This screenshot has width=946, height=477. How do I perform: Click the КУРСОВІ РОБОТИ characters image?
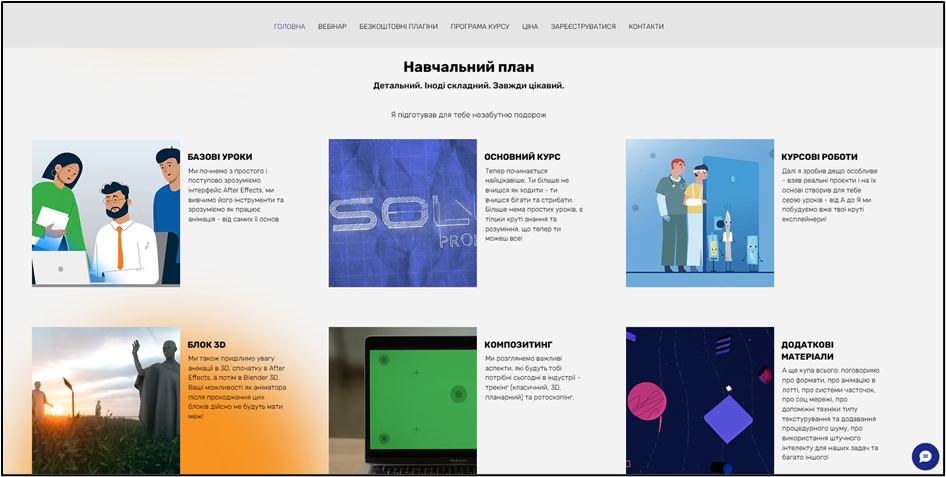point(700,213)
